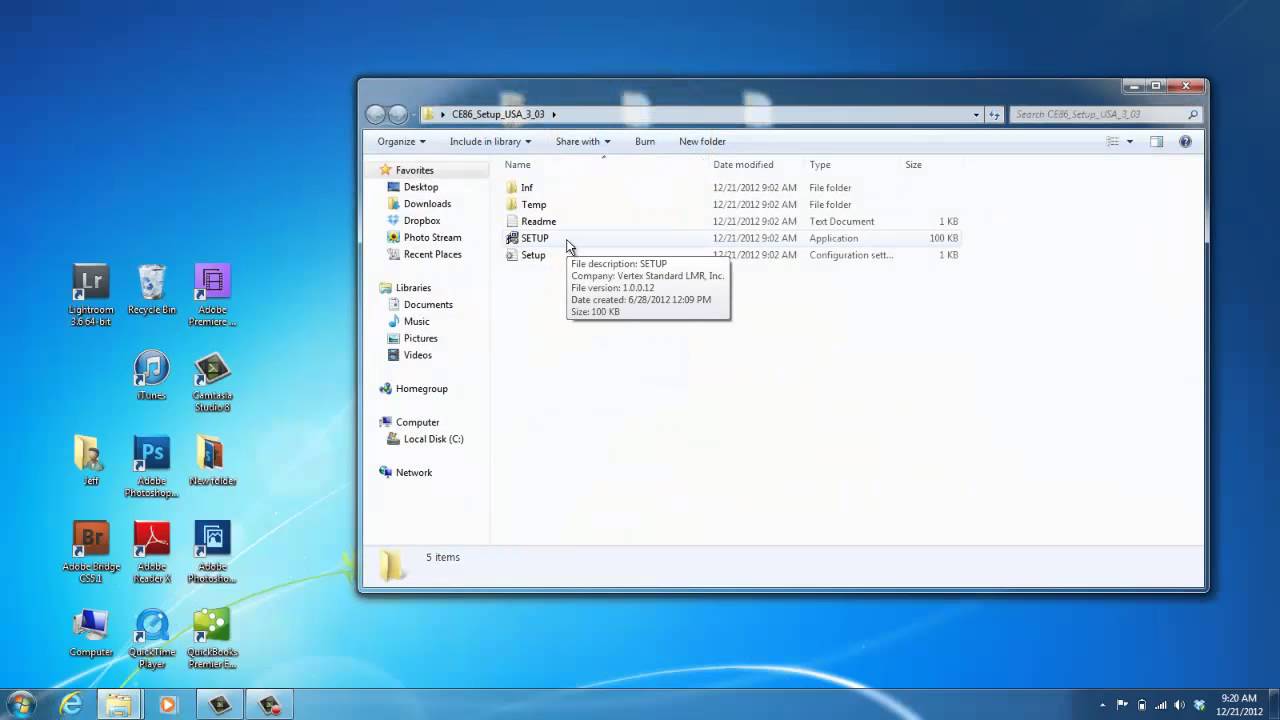The width and height of the screenshot is (1280, 720).
Task: Open the Lightroom 3.6 64-bit desktop icon
Action: click(x=91, y=295)
